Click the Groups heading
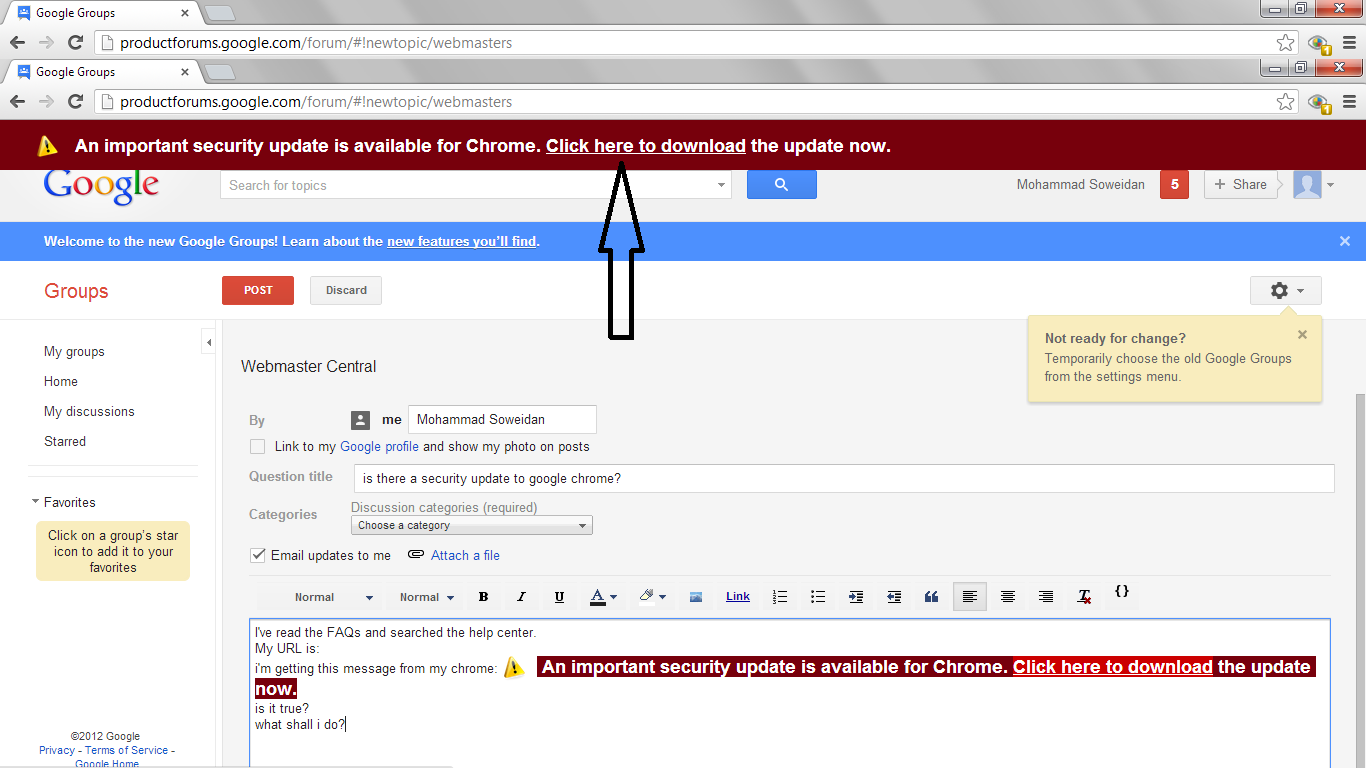This screenshot has width=1366, height=768. pyautogui.click(x=76, y=291)
